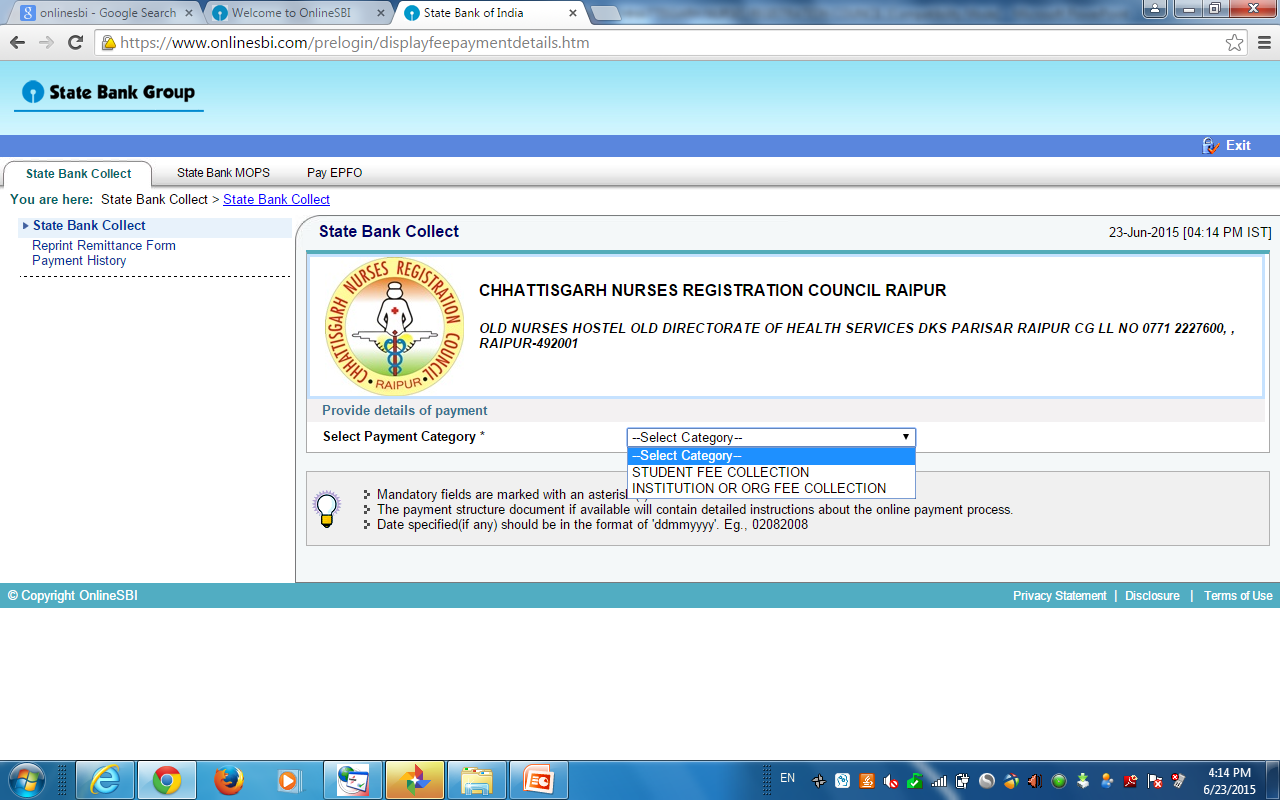Click the Nurses Registration Council logo
The height and width of the screenshot is (800, 1280).
coord(394,326)
